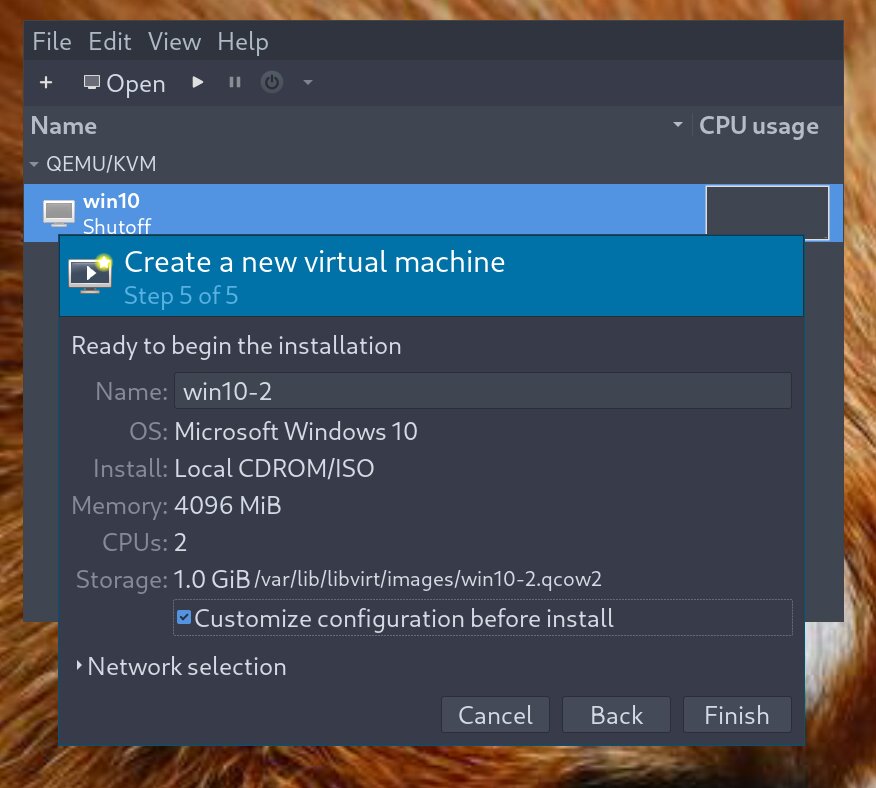Click the '1.0 GiB' storage size value
876x788 pixels.
click(212, 580)
